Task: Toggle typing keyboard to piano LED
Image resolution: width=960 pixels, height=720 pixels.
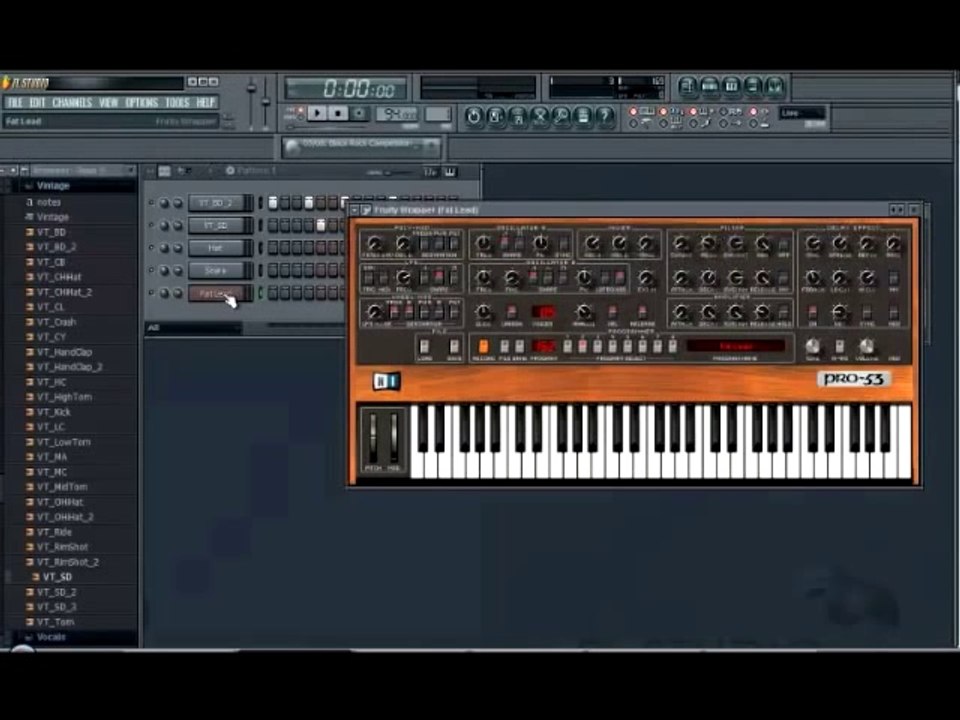Action: pyautogui.click(x=634, y=111)
